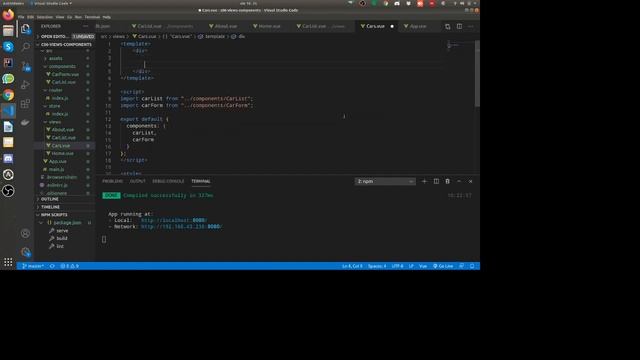Screen dimensions: 640x360
Task: Open editor more actions ellipsis
Action: pos(471,27)
